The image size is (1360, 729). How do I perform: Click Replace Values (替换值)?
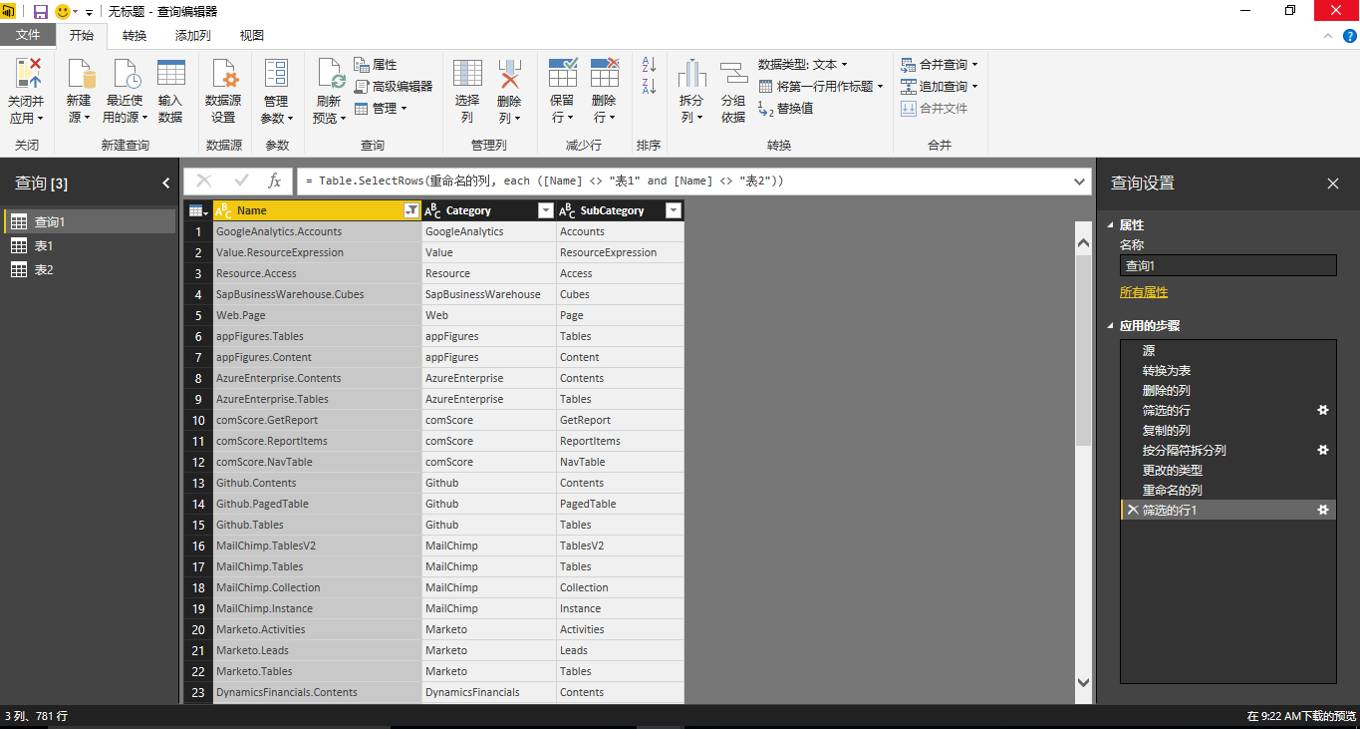(x=786, y=108)
